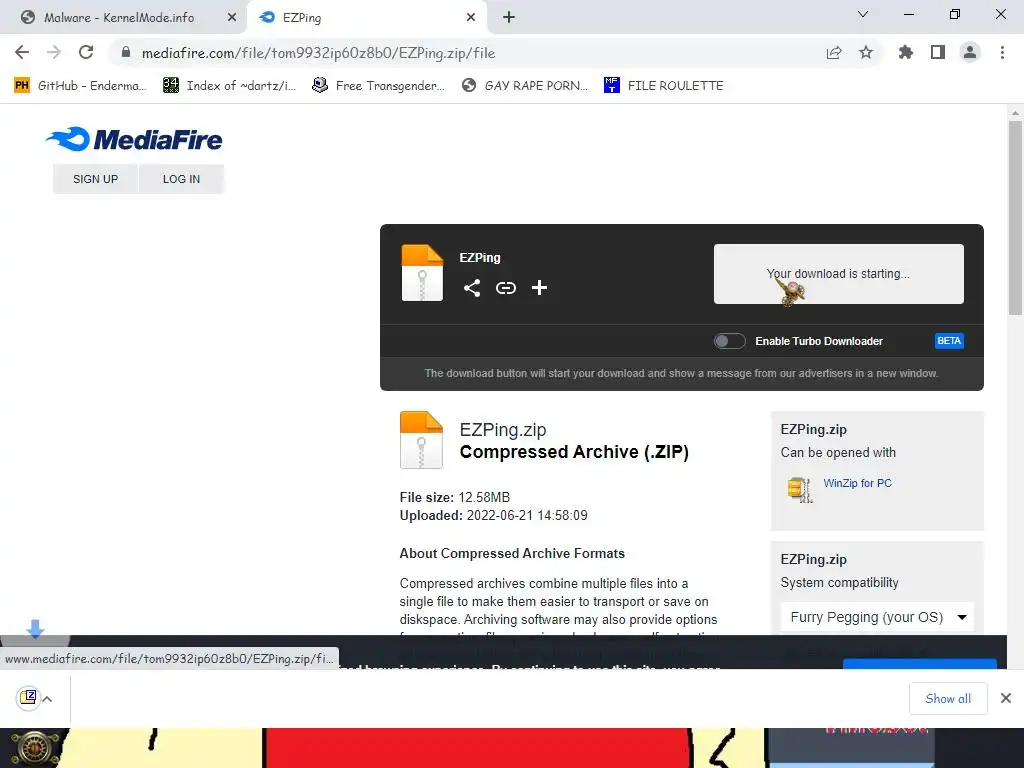Click the BETA badge
Image resolution: width=1024 pixels, height=768 pixels.
(x=949, y=341)
